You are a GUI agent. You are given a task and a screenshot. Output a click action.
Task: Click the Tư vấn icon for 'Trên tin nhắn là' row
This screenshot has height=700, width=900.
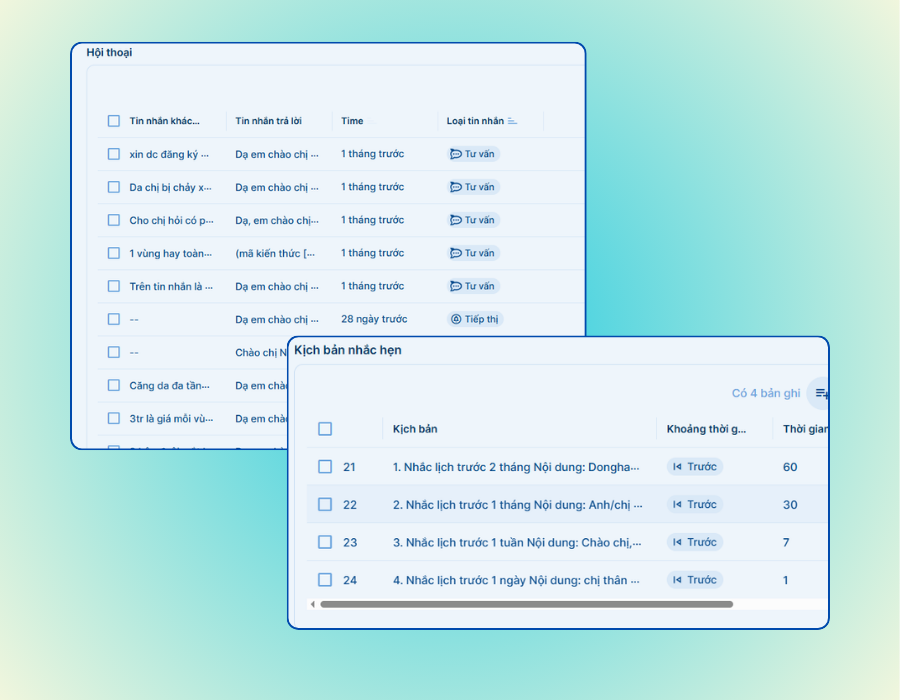(x=456, y=286)
